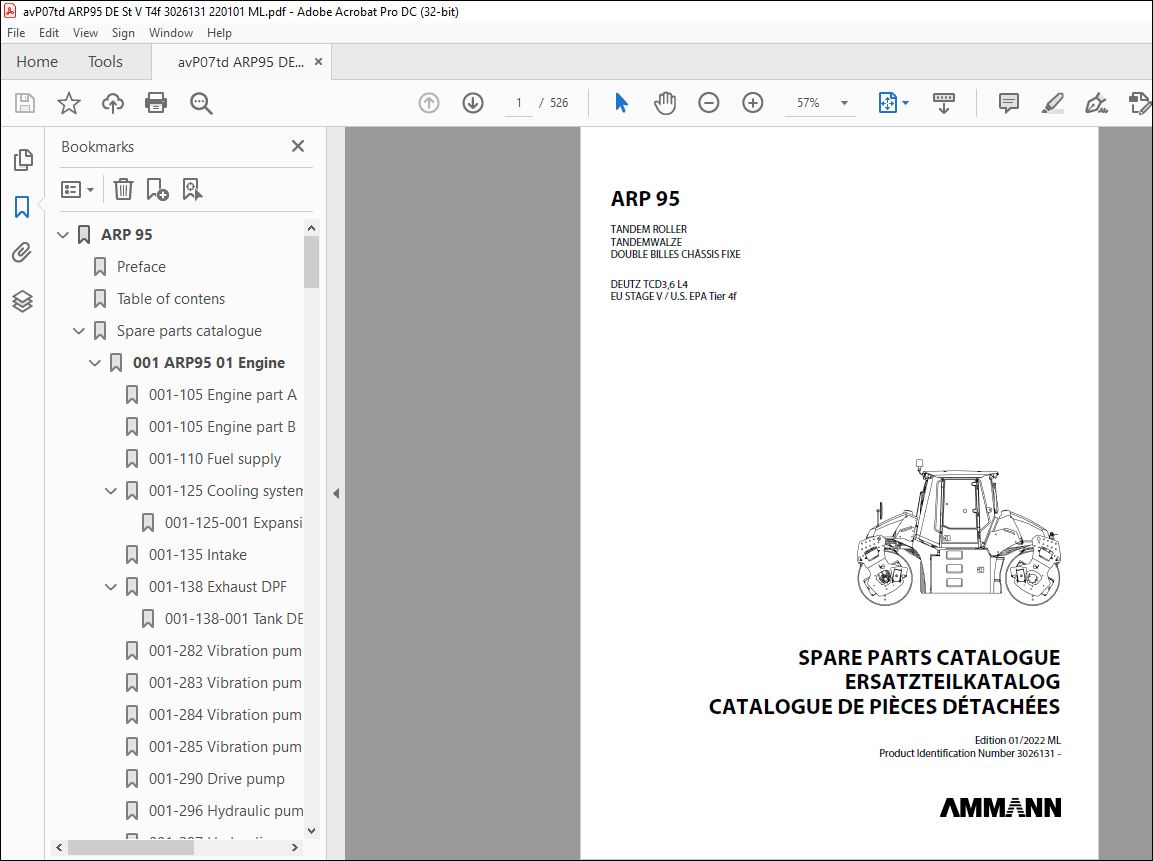Open the Sign document tool
This screenshot has width=1153, height=861.
click(1096, 103)
